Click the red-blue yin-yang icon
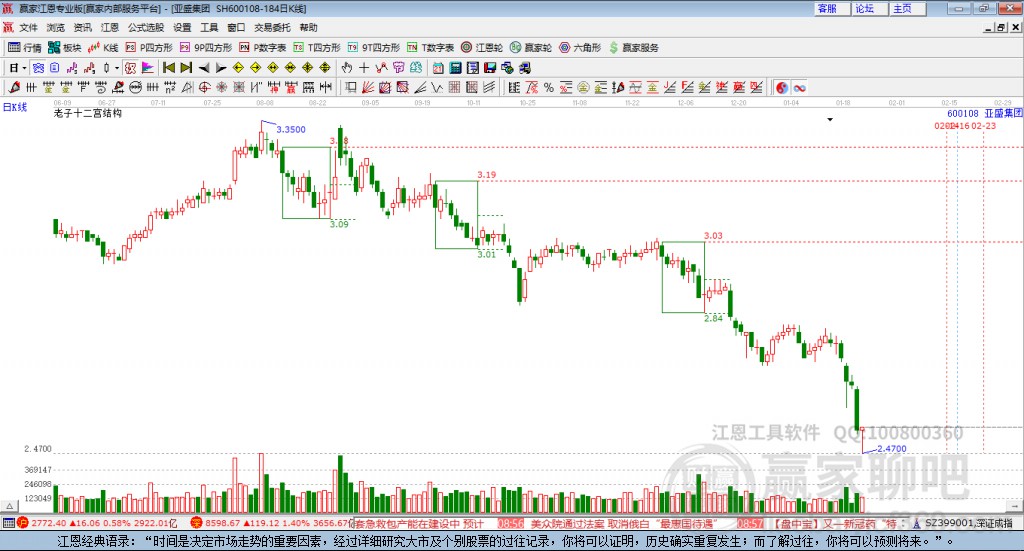Screen dimensions: 1024x551 (x=782, y=87)
